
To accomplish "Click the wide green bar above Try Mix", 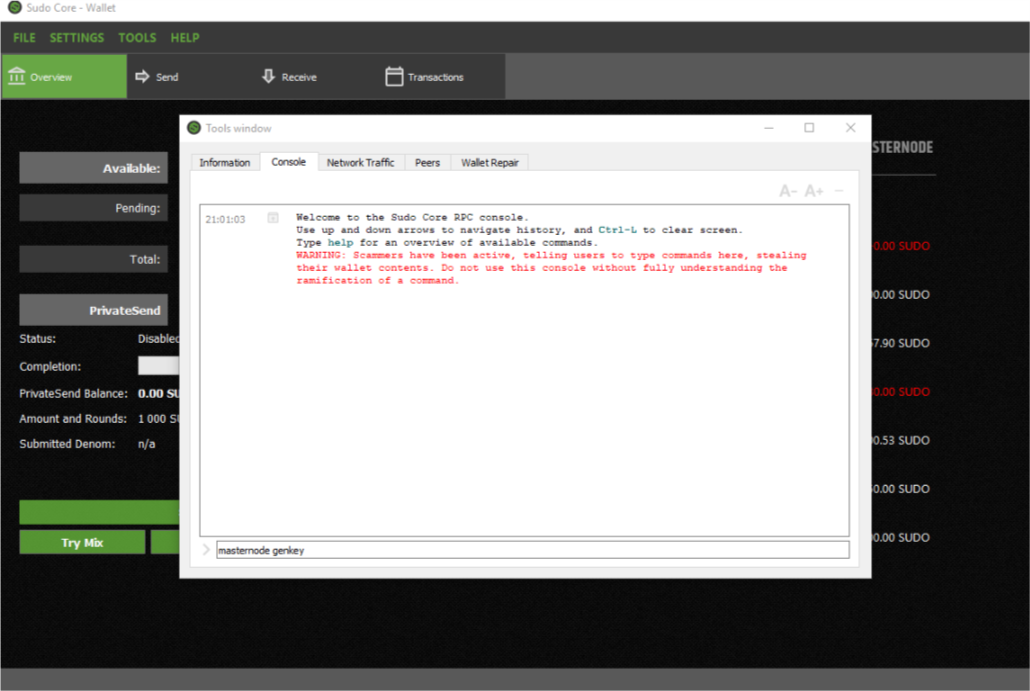I will (x=99, y=512).
